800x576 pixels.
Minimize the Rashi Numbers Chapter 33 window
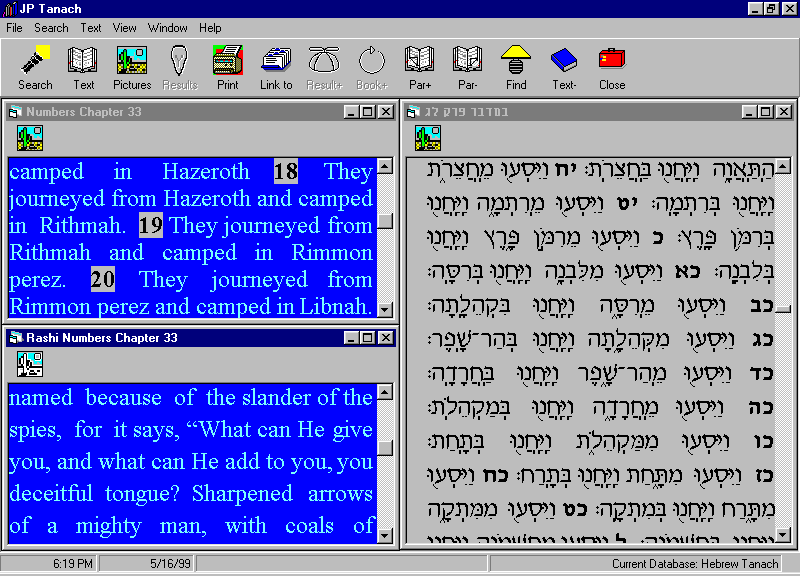pos(351,338)
